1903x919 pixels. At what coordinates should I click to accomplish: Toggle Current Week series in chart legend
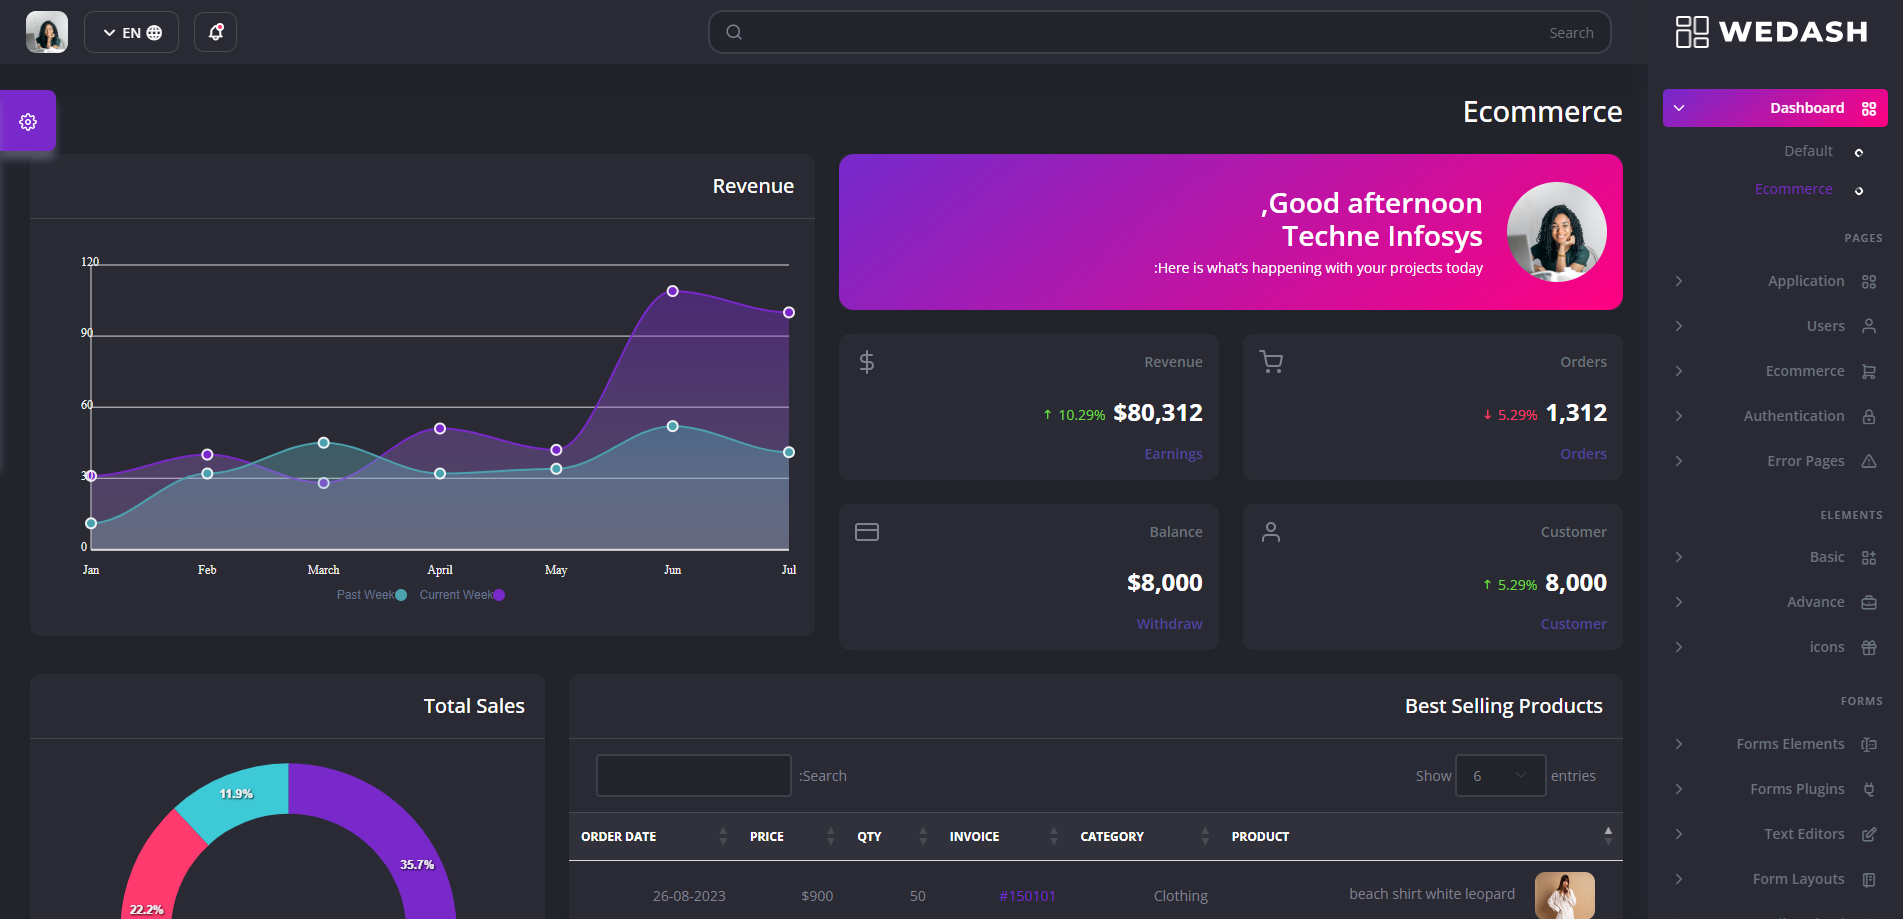coord(461,595)
